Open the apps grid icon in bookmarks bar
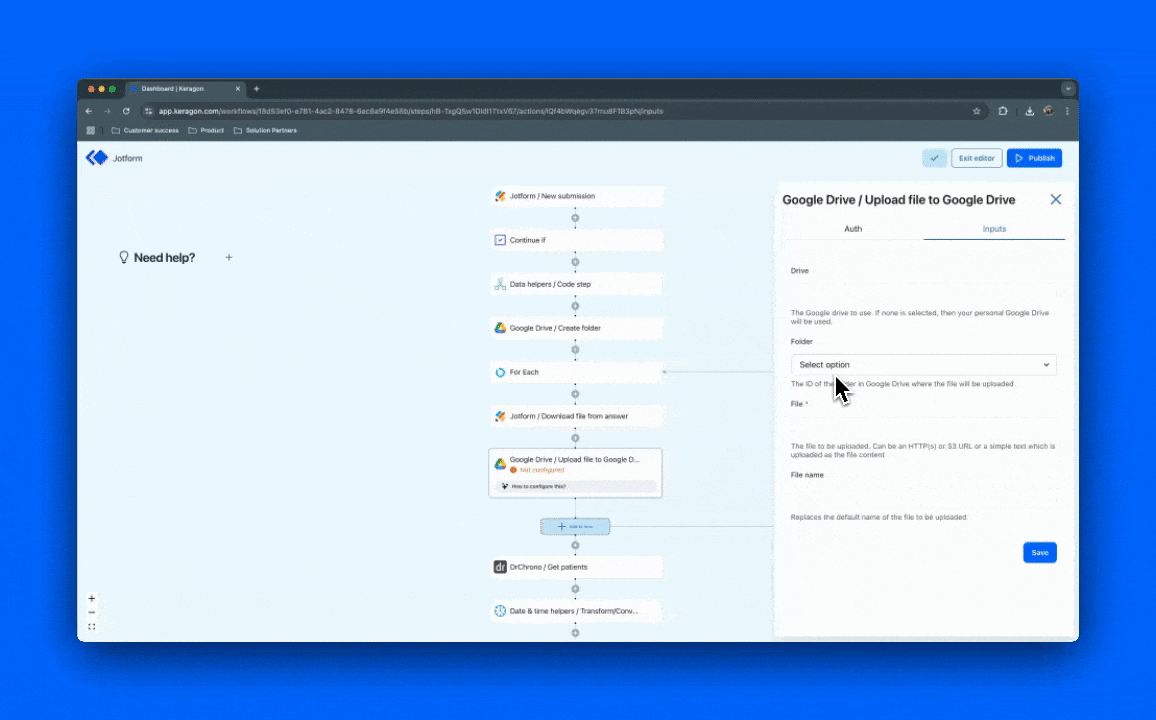Screen dimensions: 1156x720 tap(91, 130)
